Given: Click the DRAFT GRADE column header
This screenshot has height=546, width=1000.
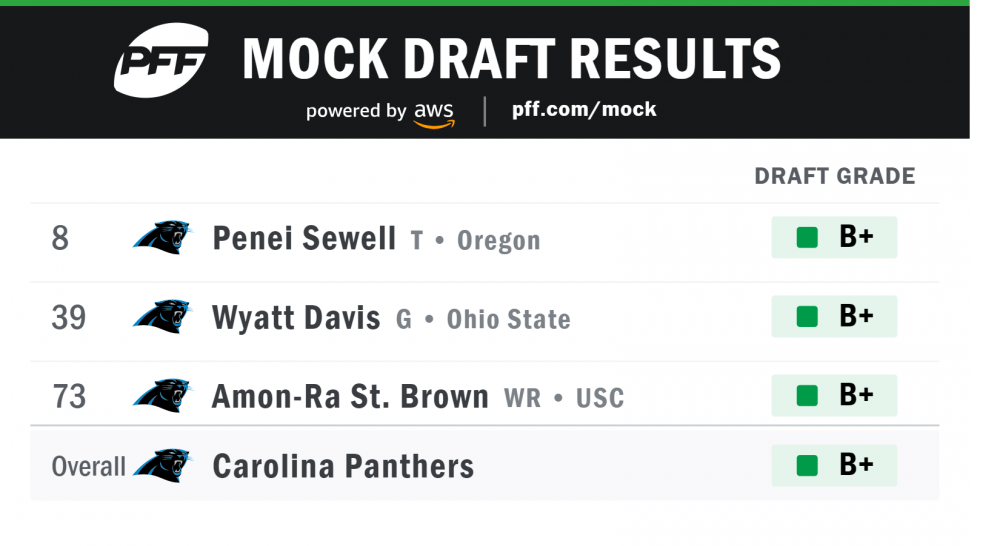Looking at the screenshot, I should tap(834, 177).
